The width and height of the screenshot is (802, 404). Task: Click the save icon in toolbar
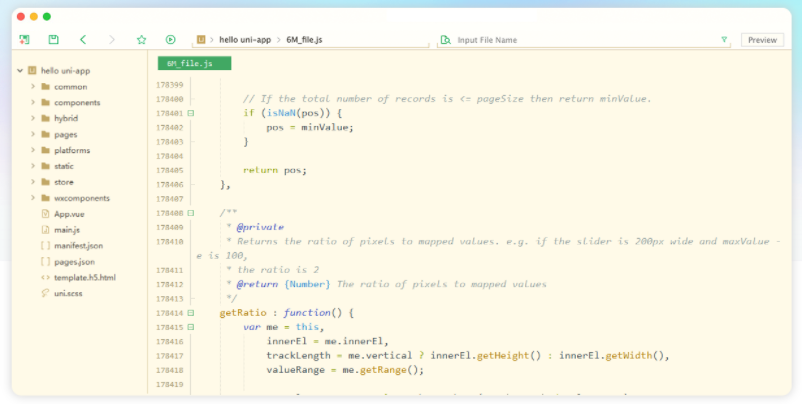[x=53, y=40]
